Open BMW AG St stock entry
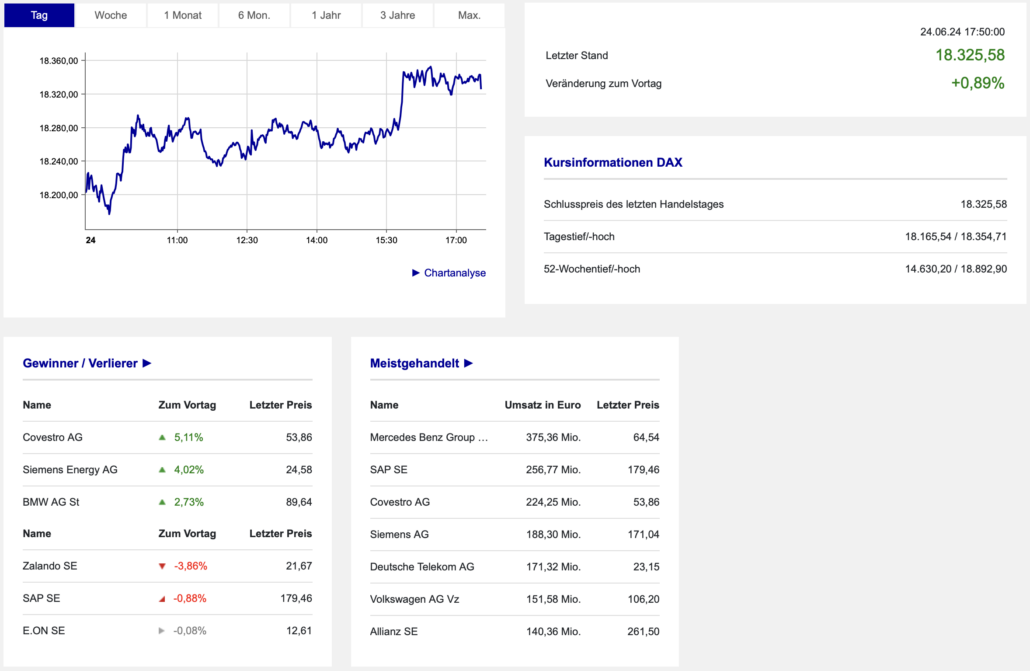Screen dimensions: 1030x671 point(51,502)
